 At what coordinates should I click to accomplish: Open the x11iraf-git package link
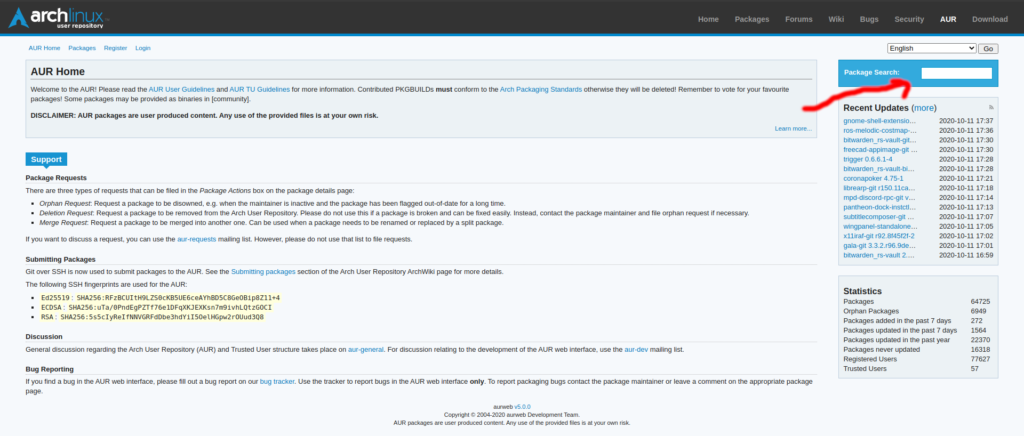click(878, 236)
